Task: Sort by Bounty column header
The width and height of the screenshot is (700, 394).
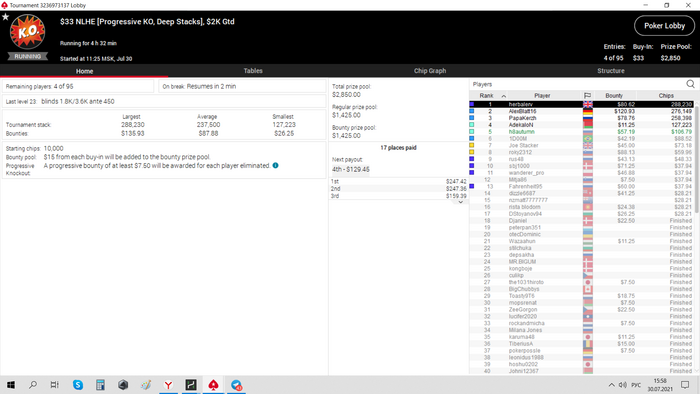Action: (614, 95)
